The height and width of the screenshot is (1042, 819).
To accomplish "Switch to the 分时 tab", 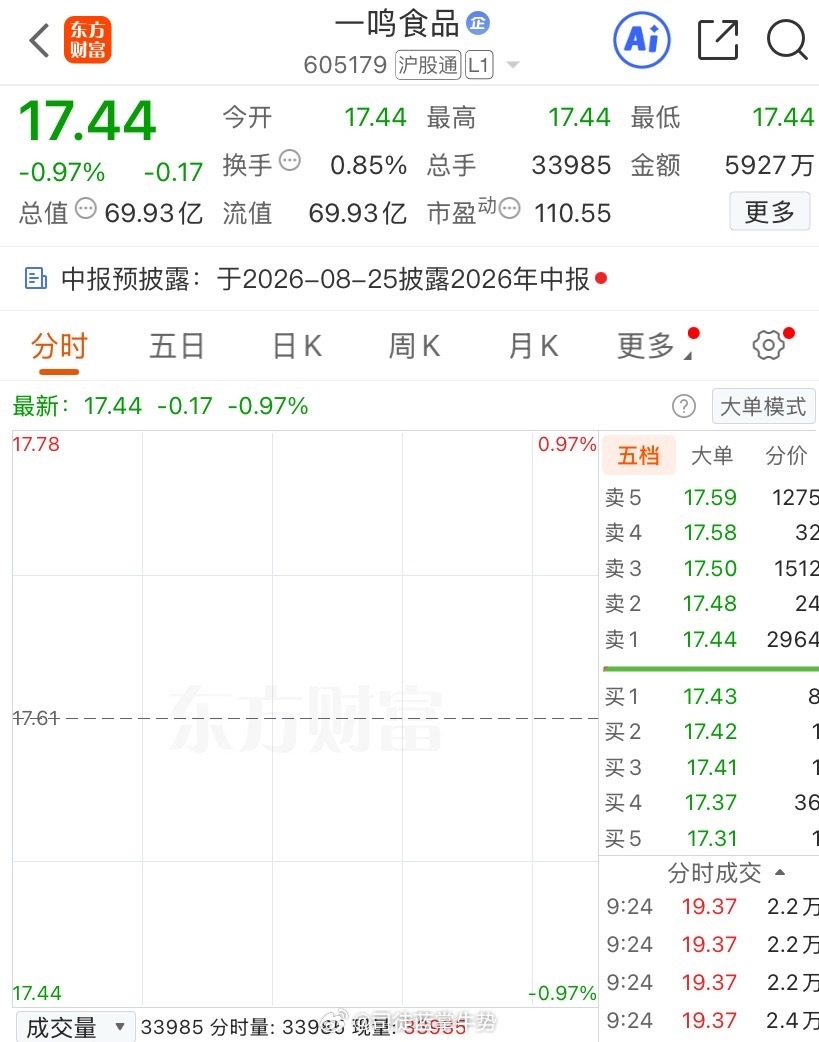I will (59, 346).
